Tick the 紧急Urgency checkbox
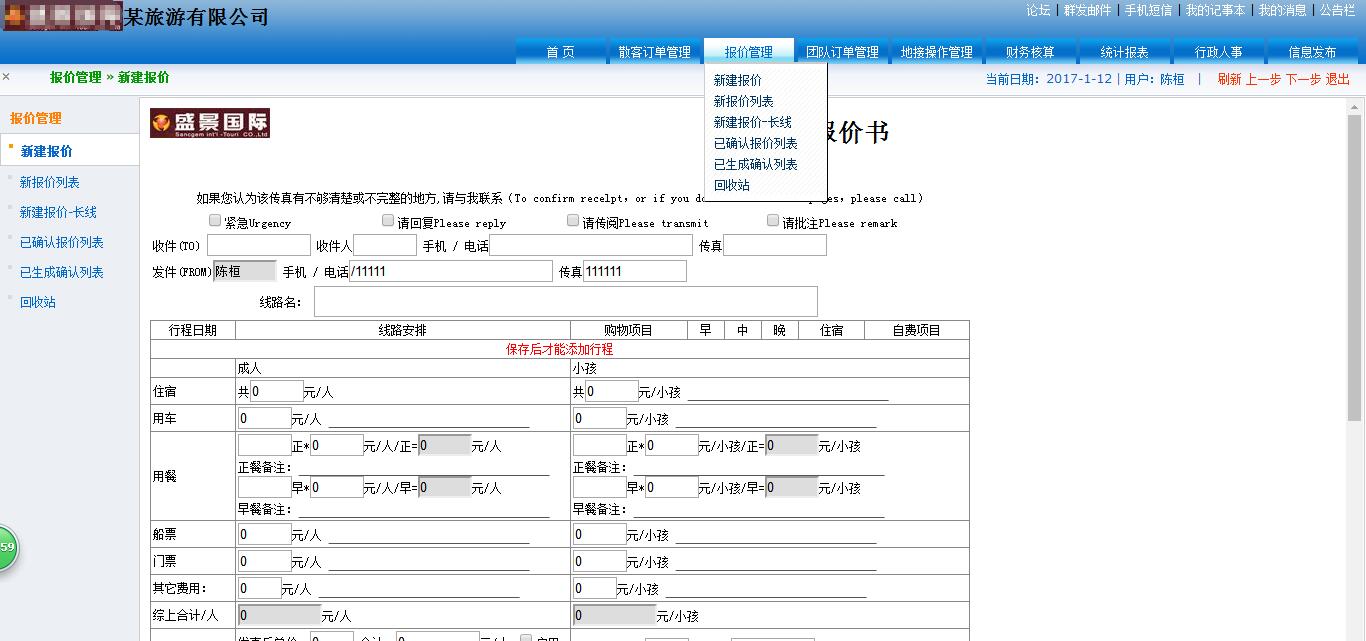 [x=215, y=220]
